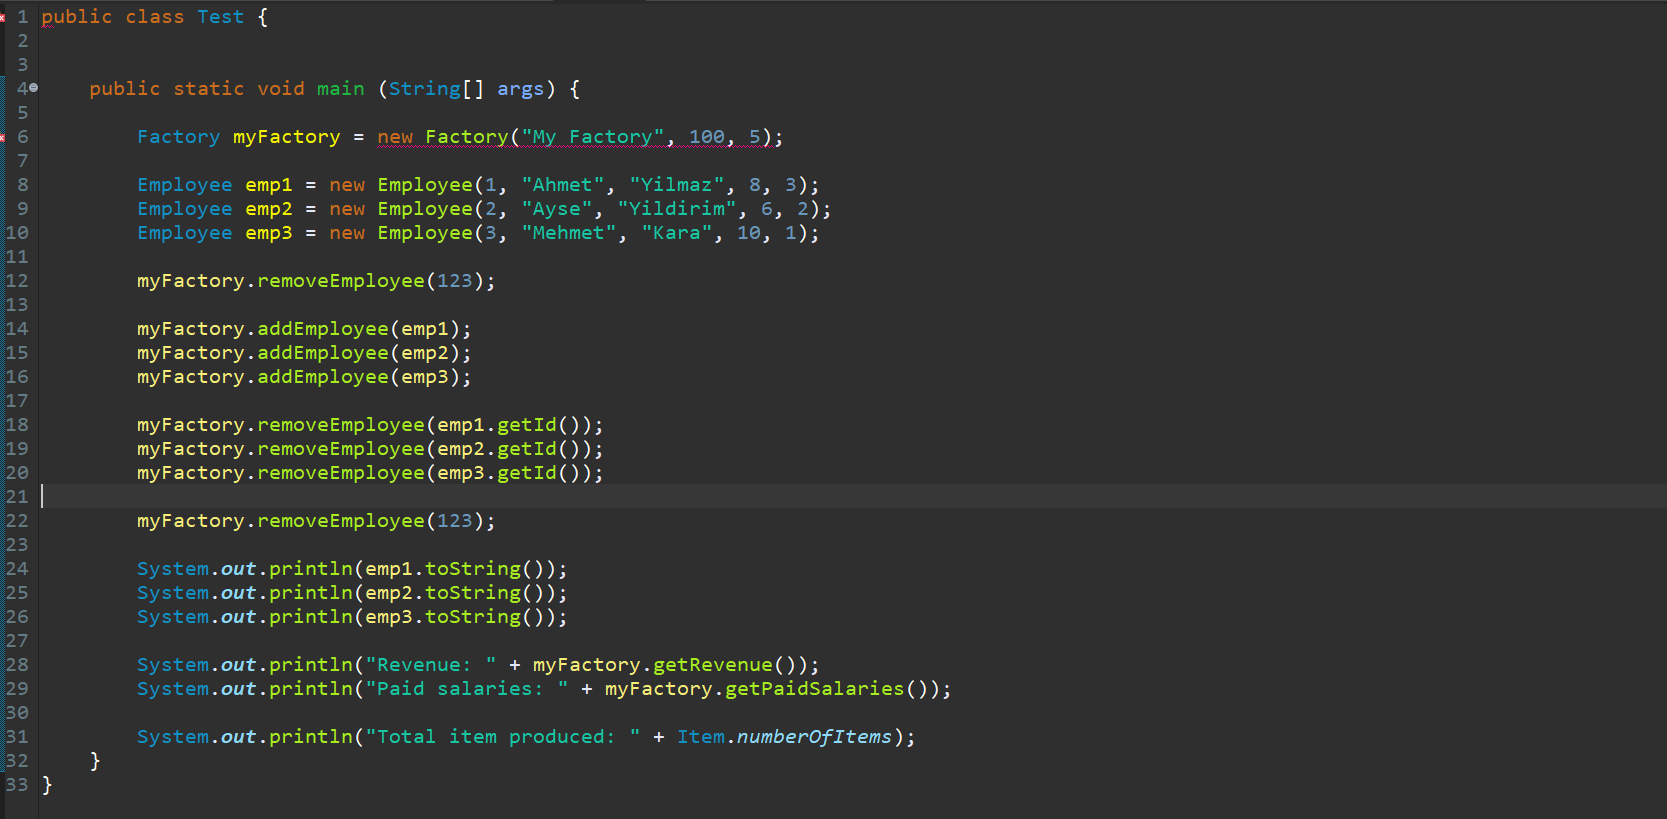Click the "void" keyword on line 4
The width and height of the screenshot is (1667, 819).
281,89
